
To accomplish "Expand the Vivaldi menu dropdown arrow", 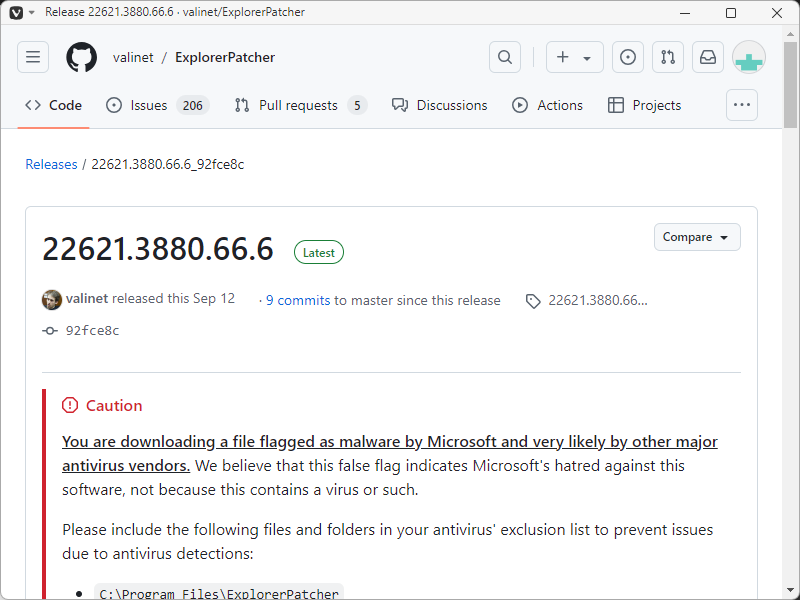I will 32,12.
